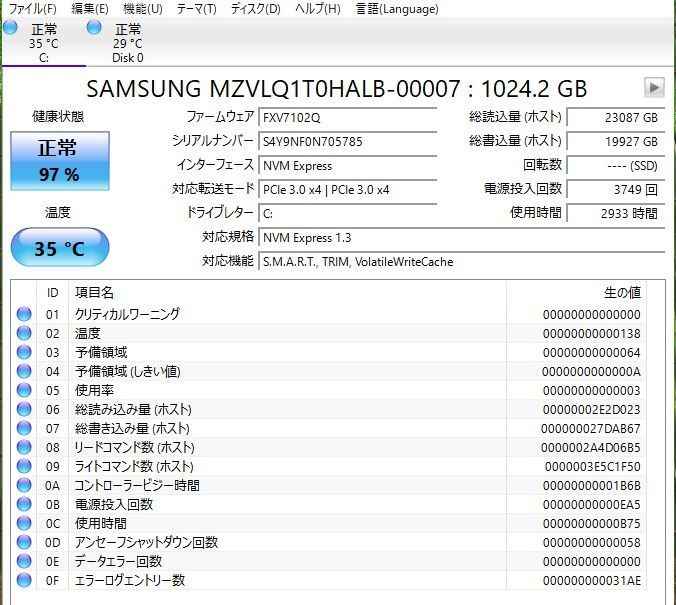This screenshot has height=605, width=676.
Task: Open the 言語(Language) menu
Action: click(x=397, y=9)
